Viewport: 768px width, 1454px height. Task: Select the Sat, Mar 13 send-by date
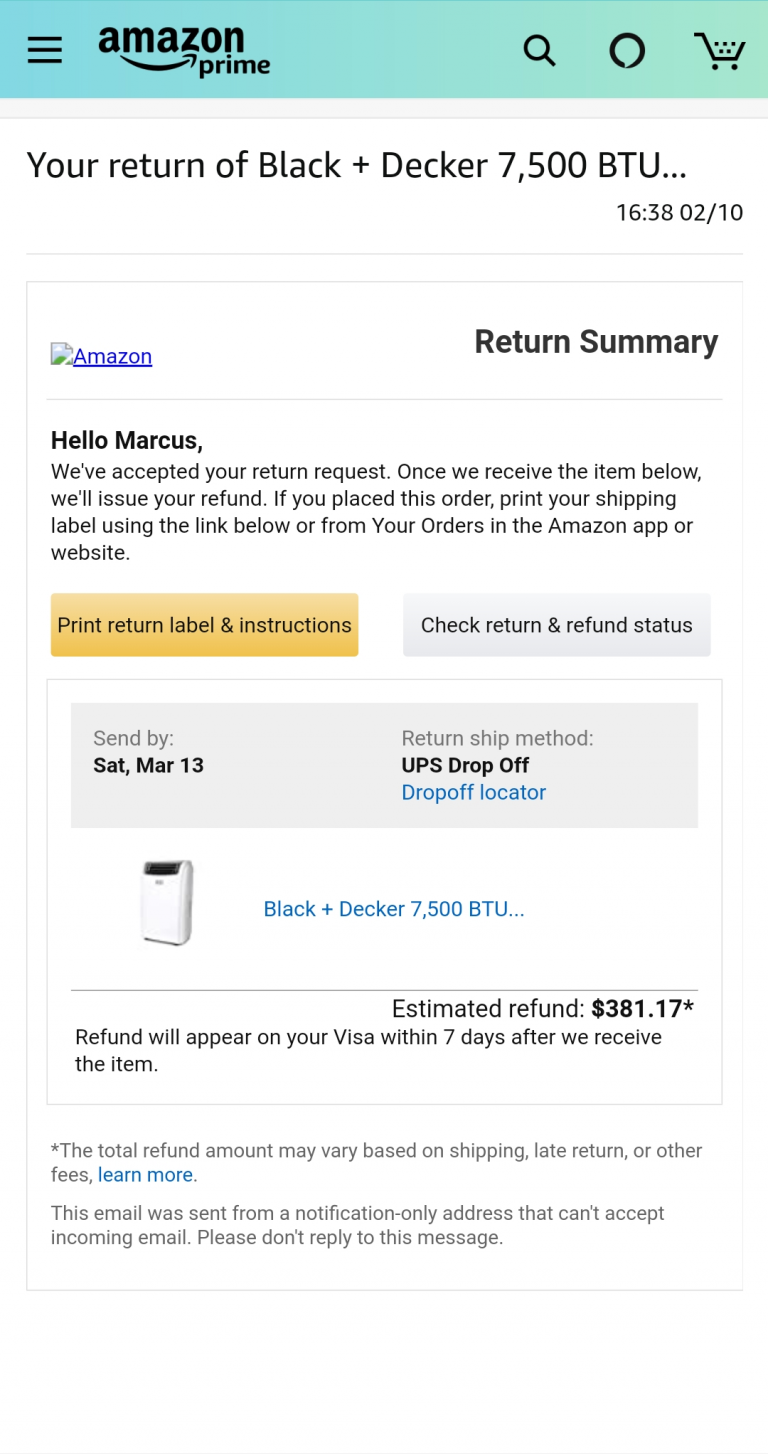tap(148, 765)
